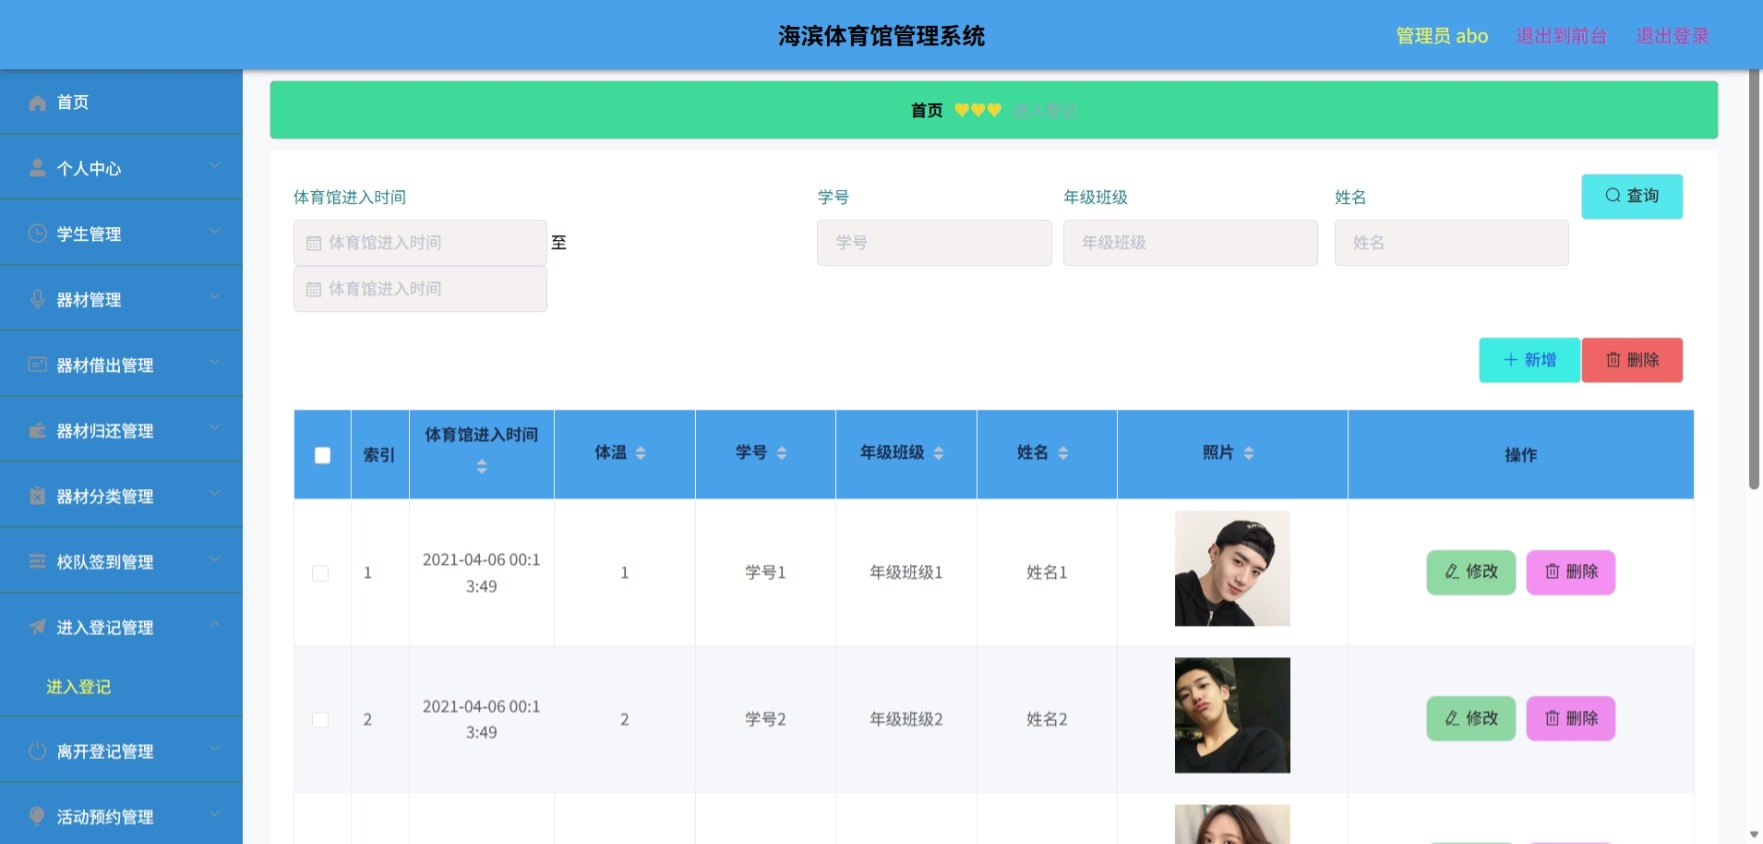Click the power icon beside 离开登记管理
The image size is (1763, 844).
click(x=37, y=751)
